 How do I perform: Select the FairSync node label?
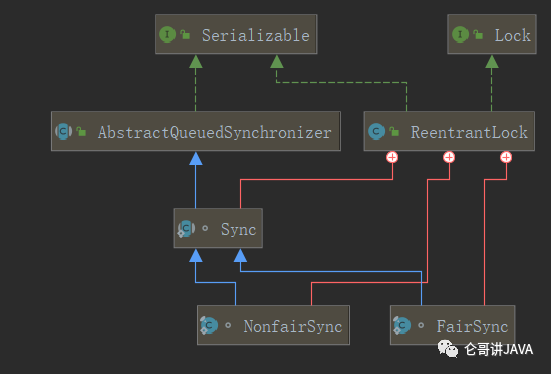click(472, 327)
